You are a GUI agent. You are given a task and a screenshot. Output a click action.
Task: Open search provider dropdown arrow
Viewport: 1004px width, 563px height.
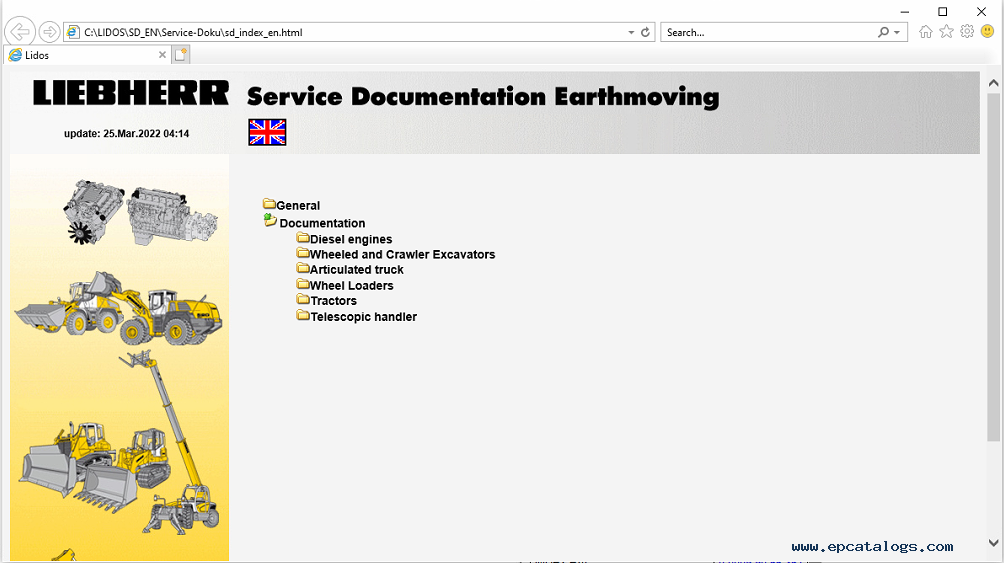tap(897, 32)
